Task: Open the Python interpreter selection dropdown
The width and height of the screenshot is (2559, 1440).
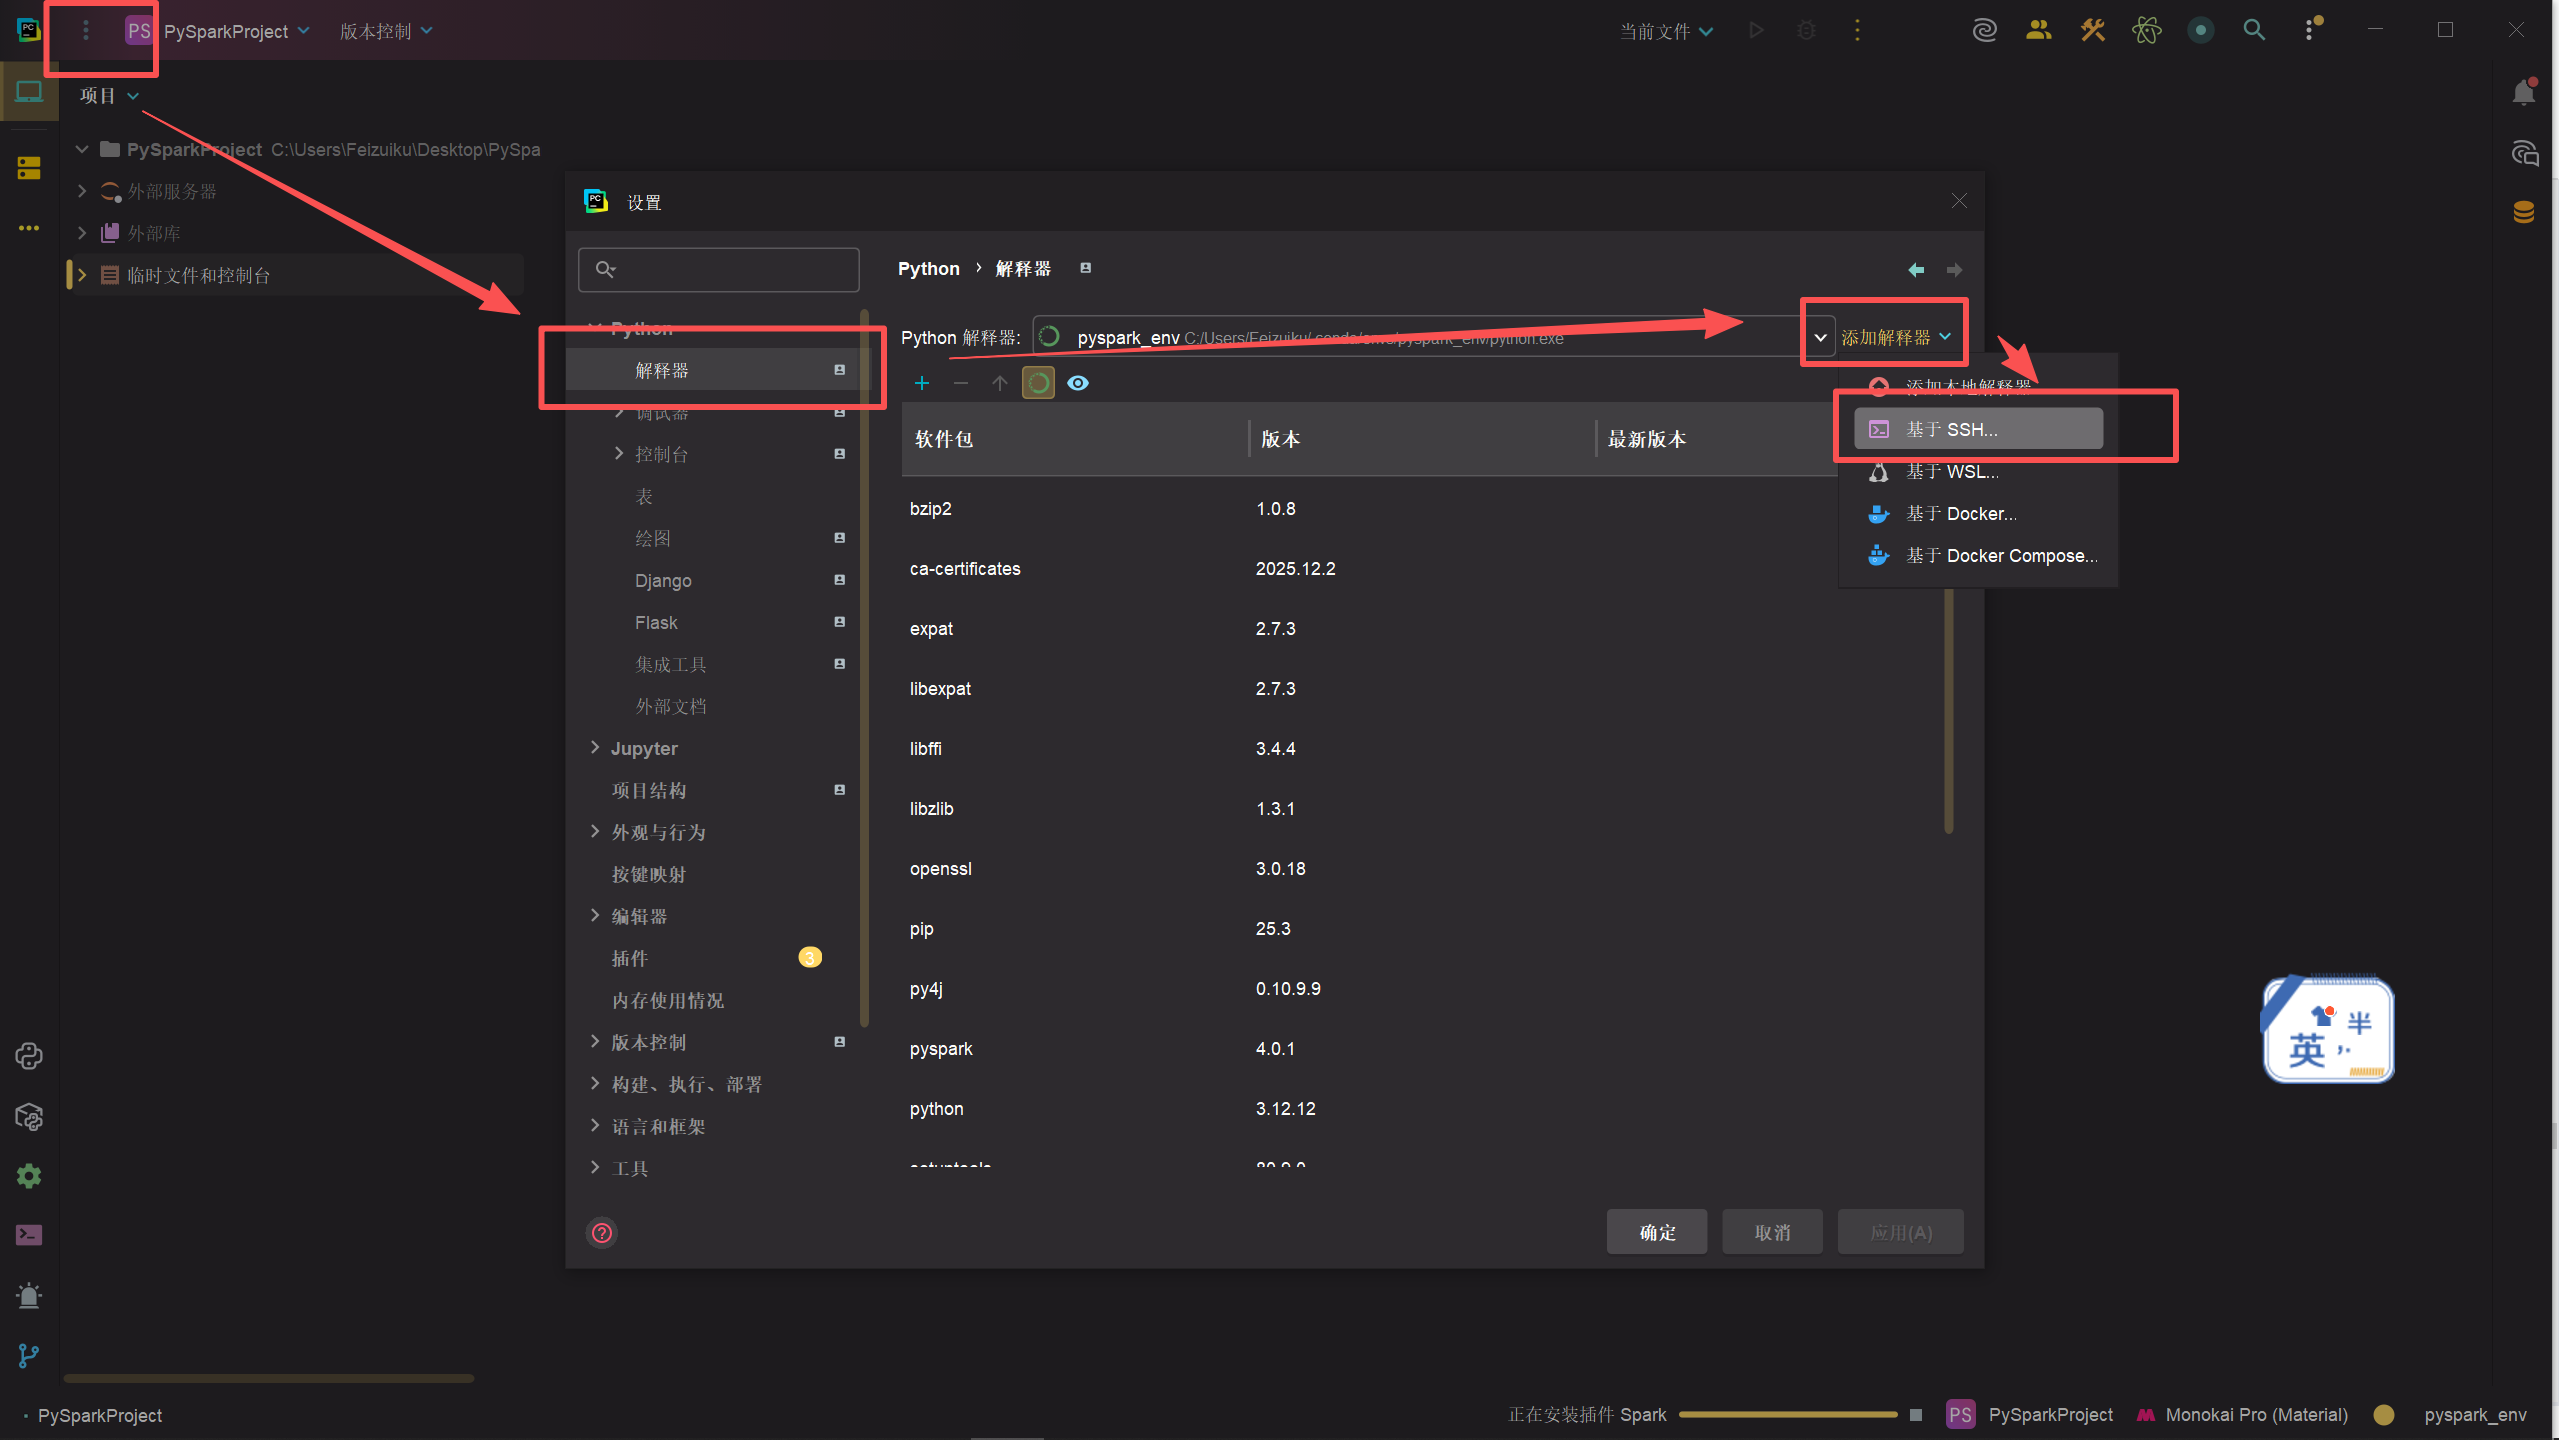Action: click(x=1820, y=338)
